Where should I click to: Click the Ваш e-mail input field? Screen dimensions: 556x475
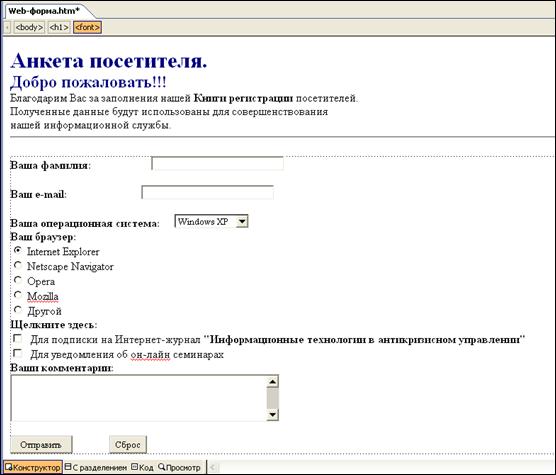click(207, 192)
